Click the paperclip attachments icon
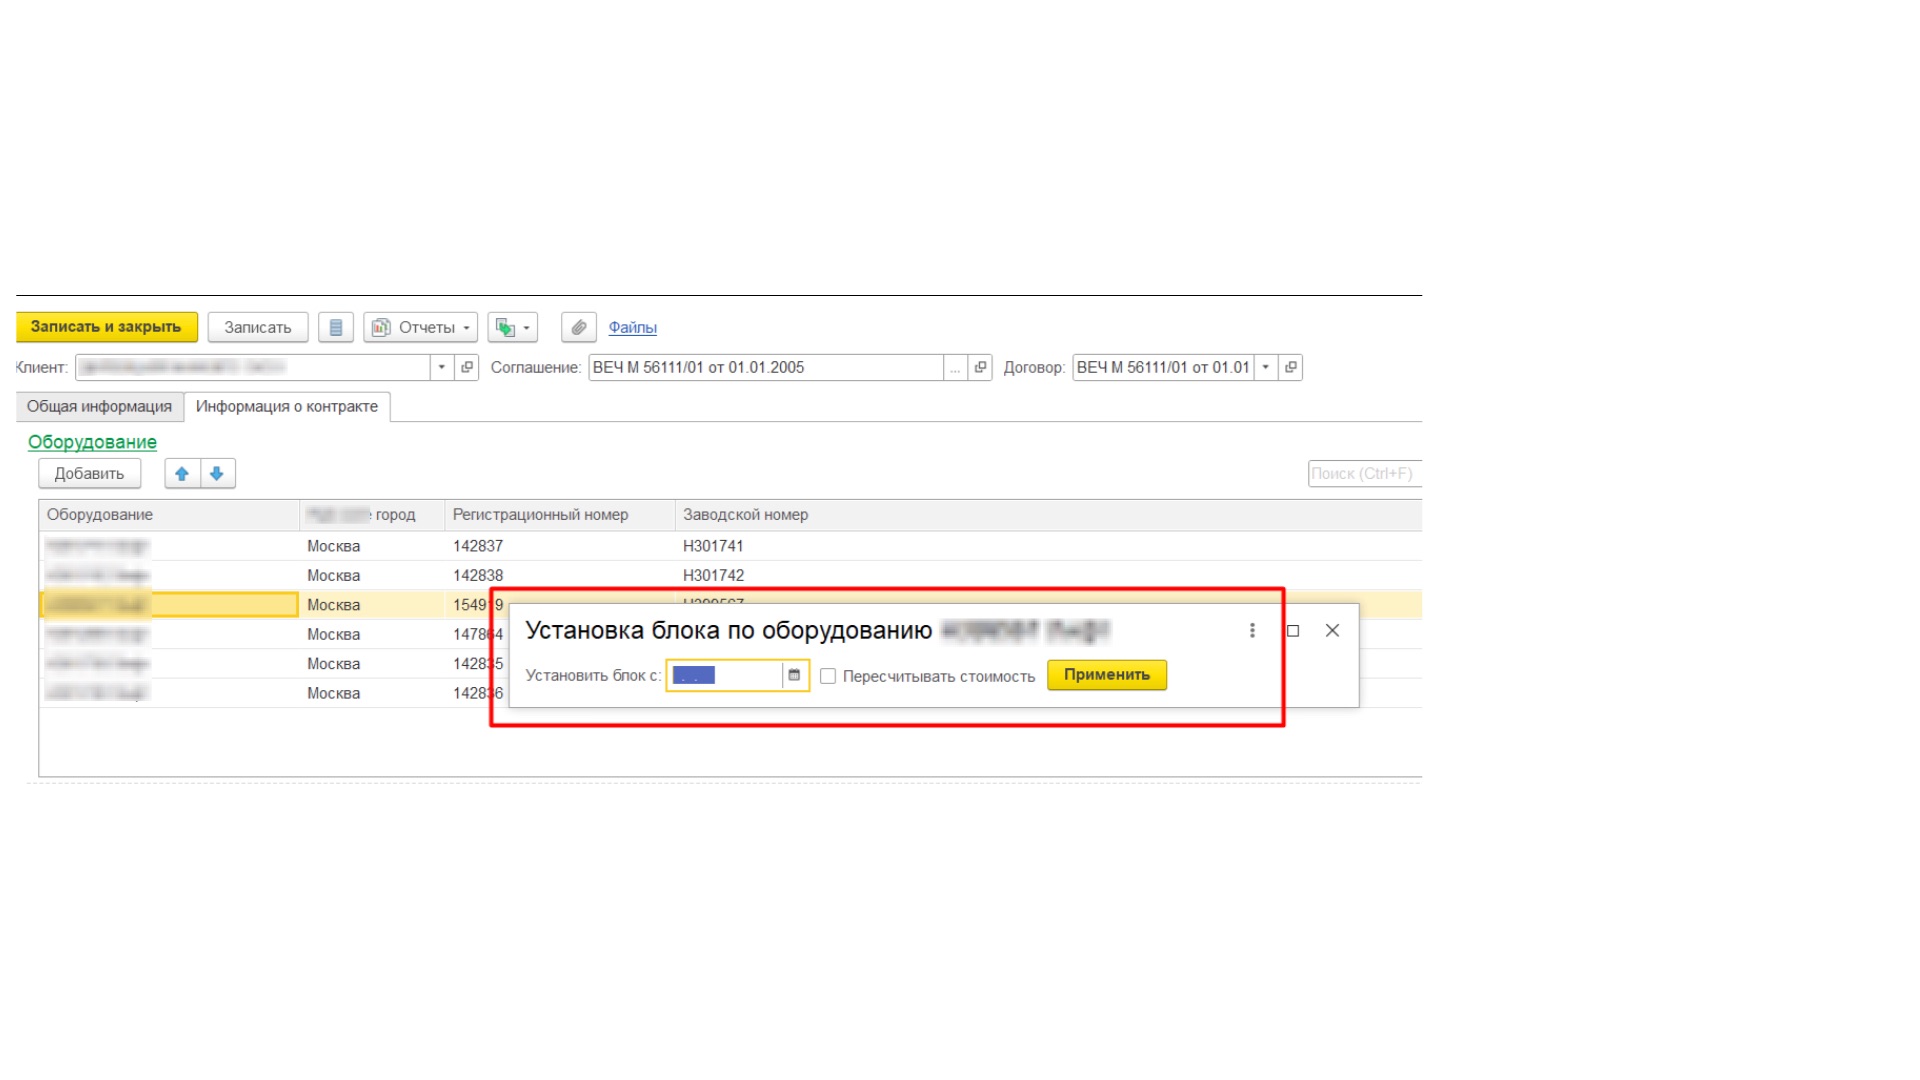Viewport: 1920px width, 1080px height. 579,327
